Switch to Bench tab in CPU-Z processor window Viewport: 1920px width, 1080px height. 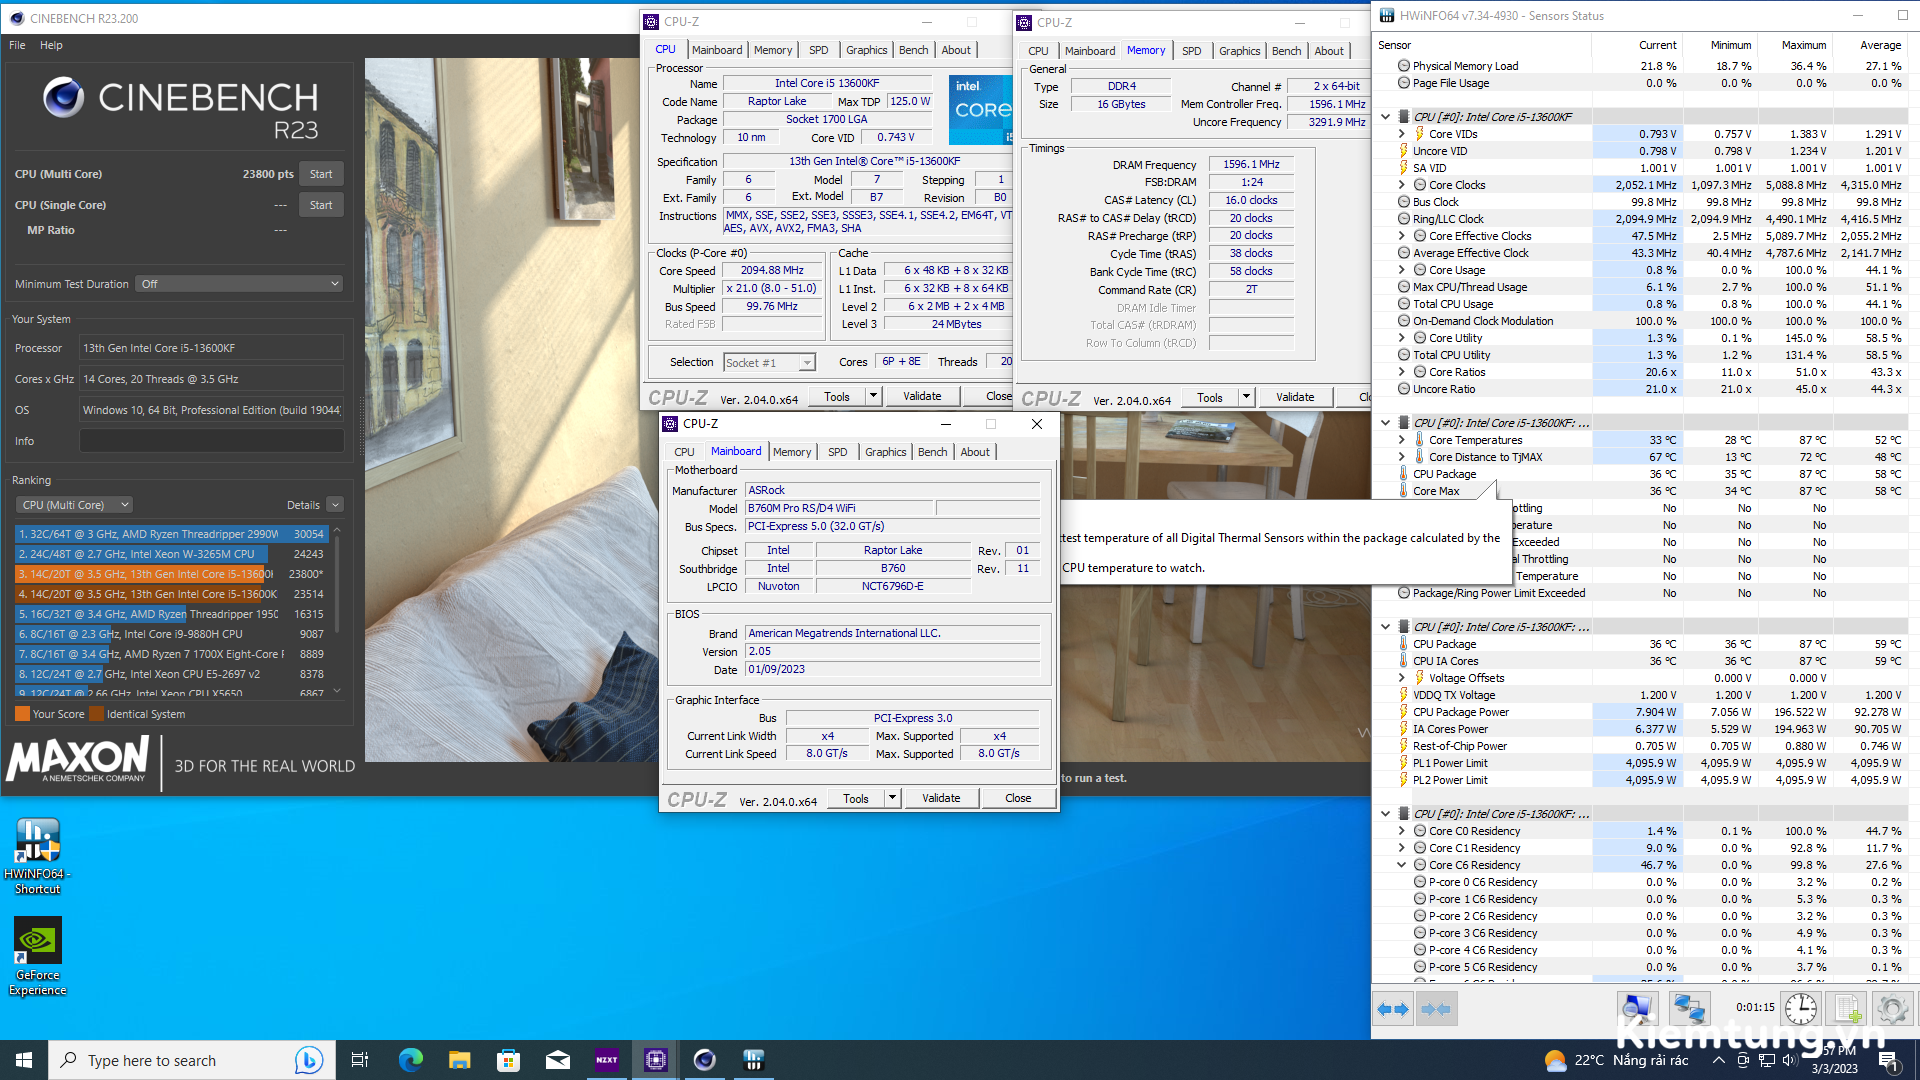pyautogui.click(x=913, y=50)
